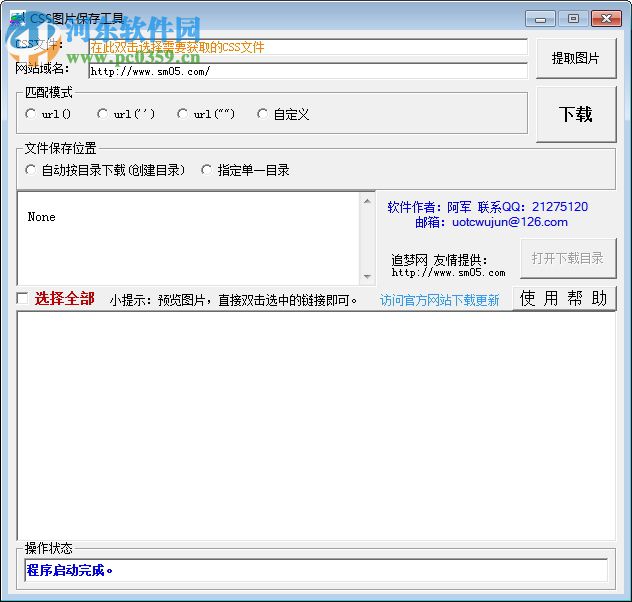The width and height of the screenshot is (632, 602).
Task: Click the 提取图片 button
Action: tap(576, 58)
